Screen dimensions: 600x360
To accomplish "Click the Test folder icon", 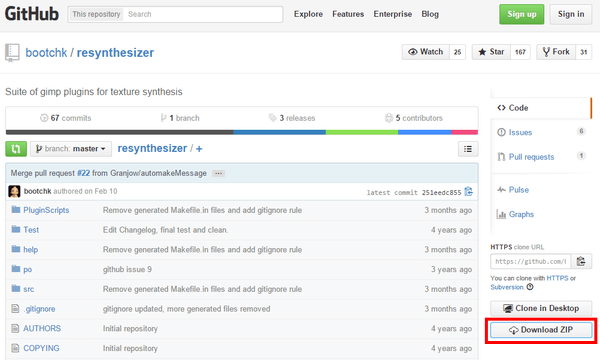I will coord(16,229).
